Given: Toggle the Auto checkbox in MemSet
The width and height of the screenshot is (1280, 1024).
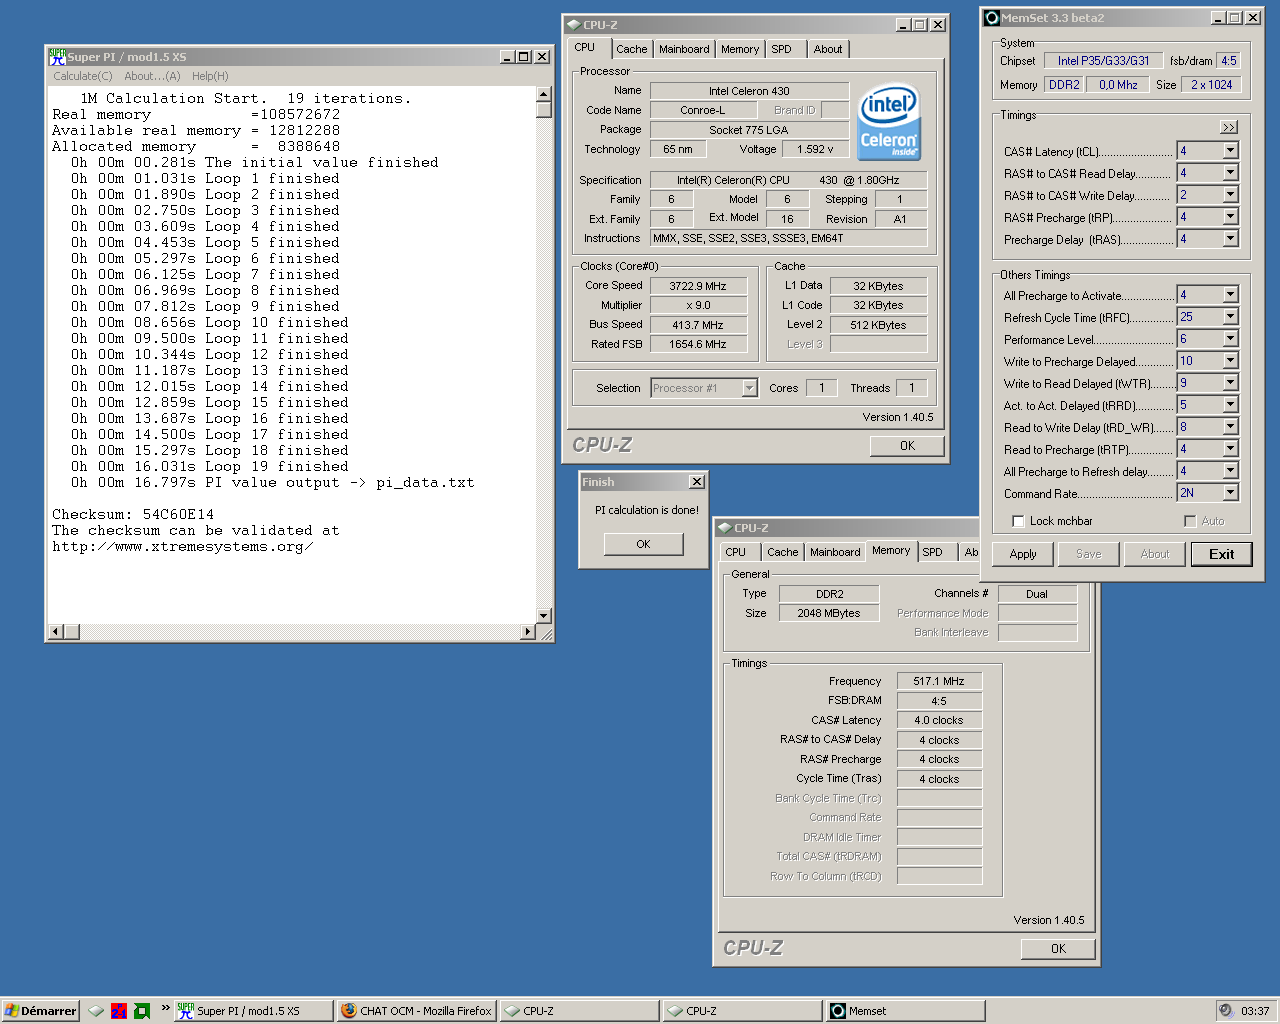Looking at the screenshot, I should [1190, 521].
